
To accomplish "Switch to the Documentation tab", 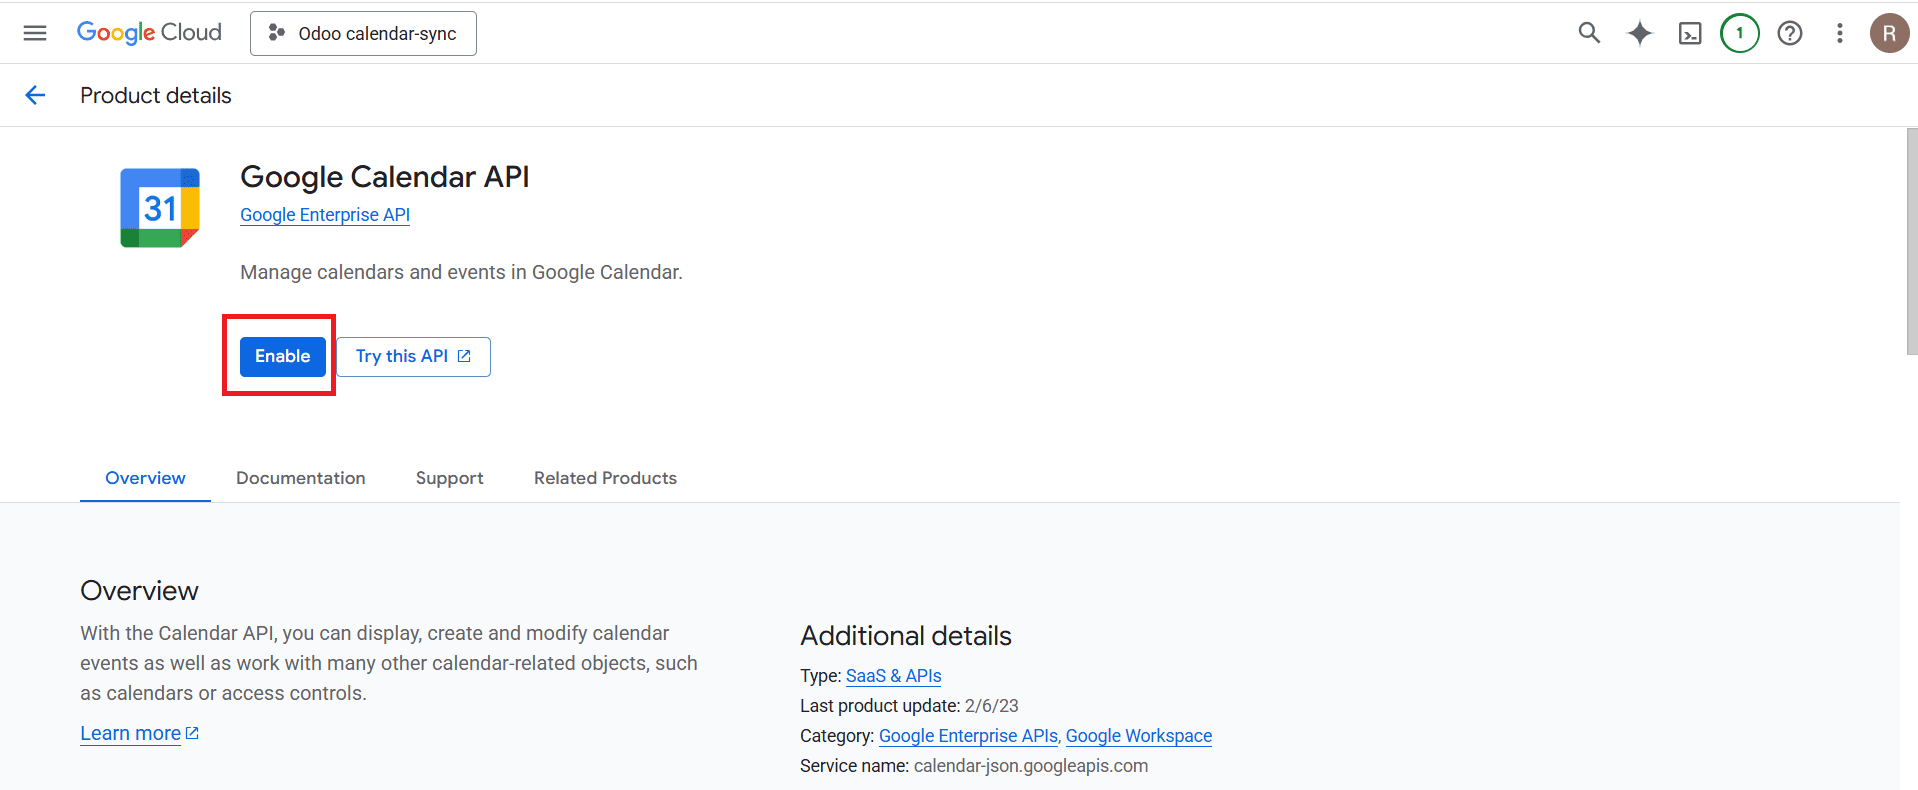I will [300, 478].
